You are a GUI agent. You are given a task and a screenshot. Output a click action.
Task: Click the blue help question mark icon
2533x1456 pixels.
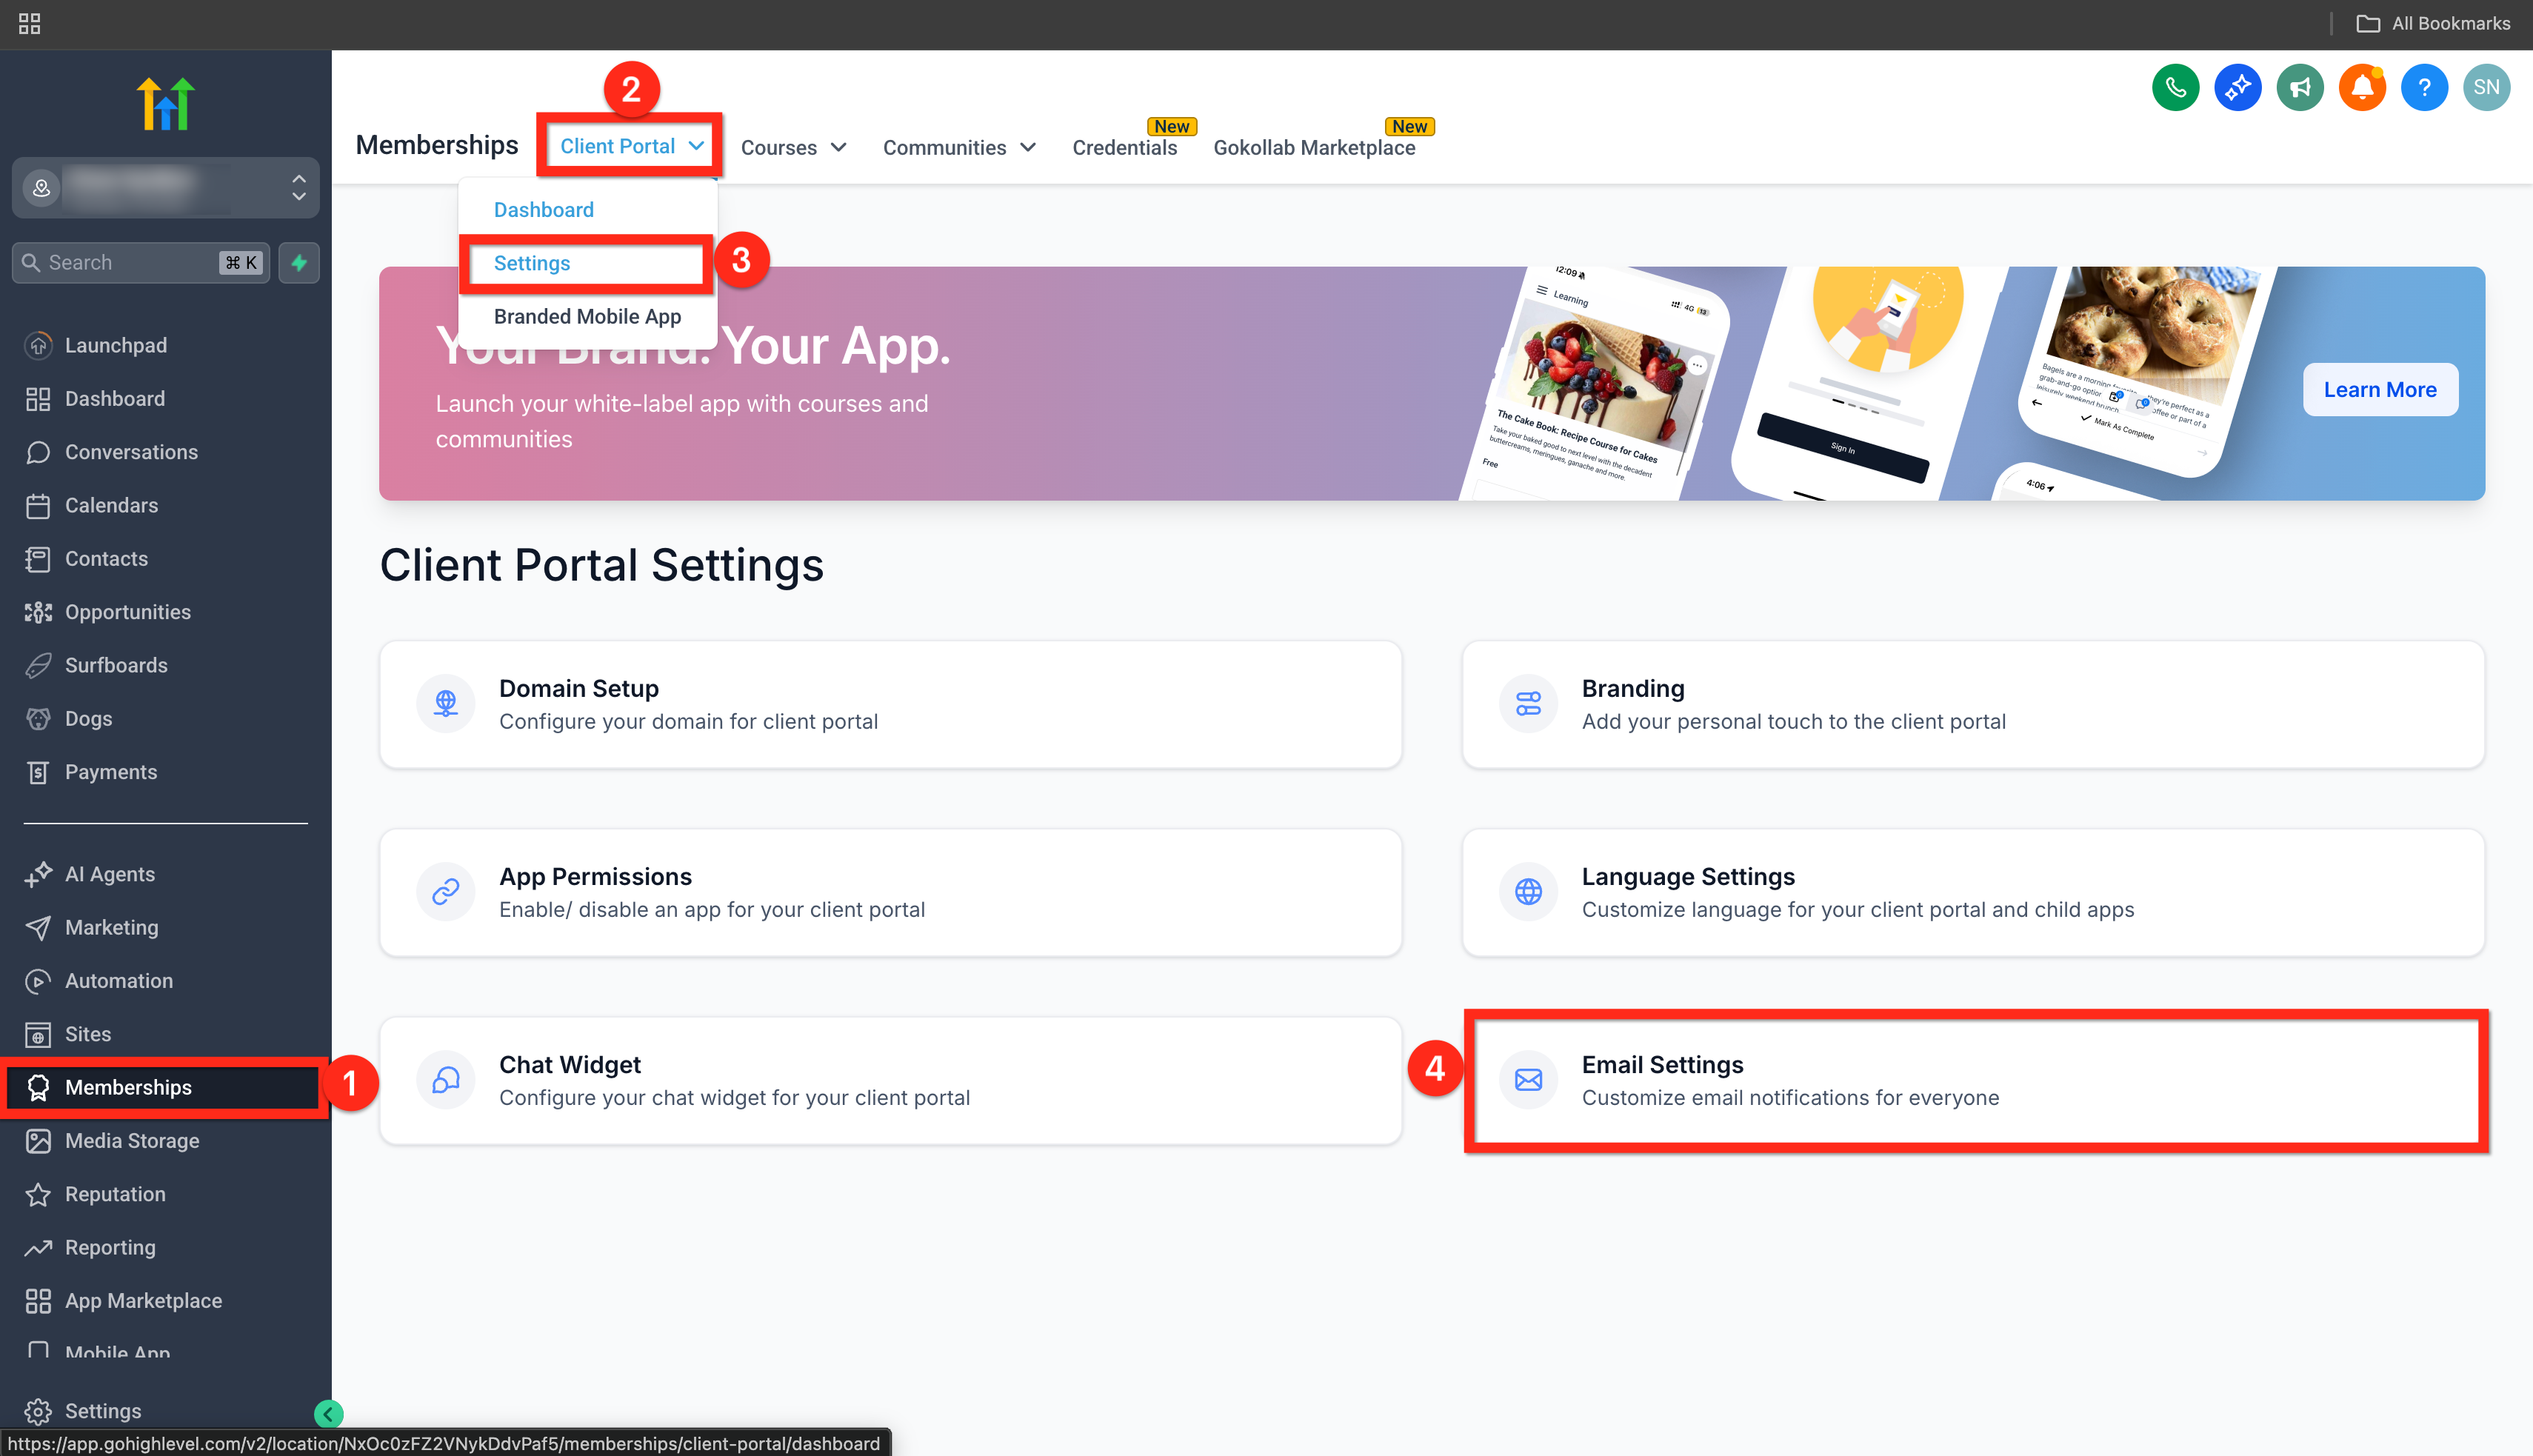(x=2424, y=88)
